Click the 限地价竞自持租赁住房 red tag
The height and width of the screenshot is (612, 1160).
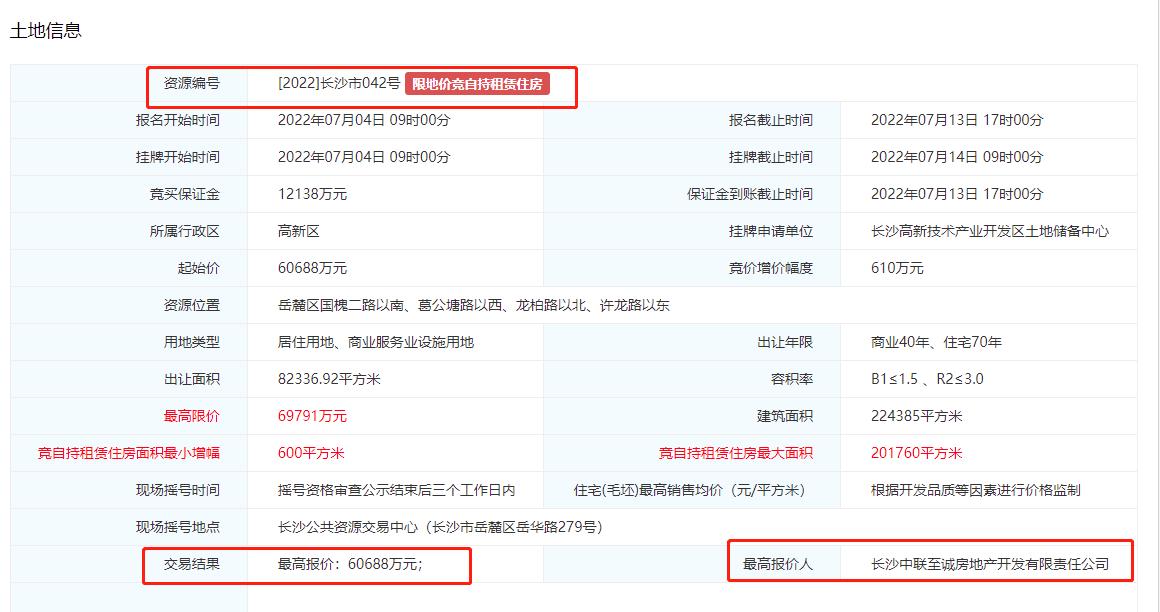pyautogui.click(x=477, y=84)
